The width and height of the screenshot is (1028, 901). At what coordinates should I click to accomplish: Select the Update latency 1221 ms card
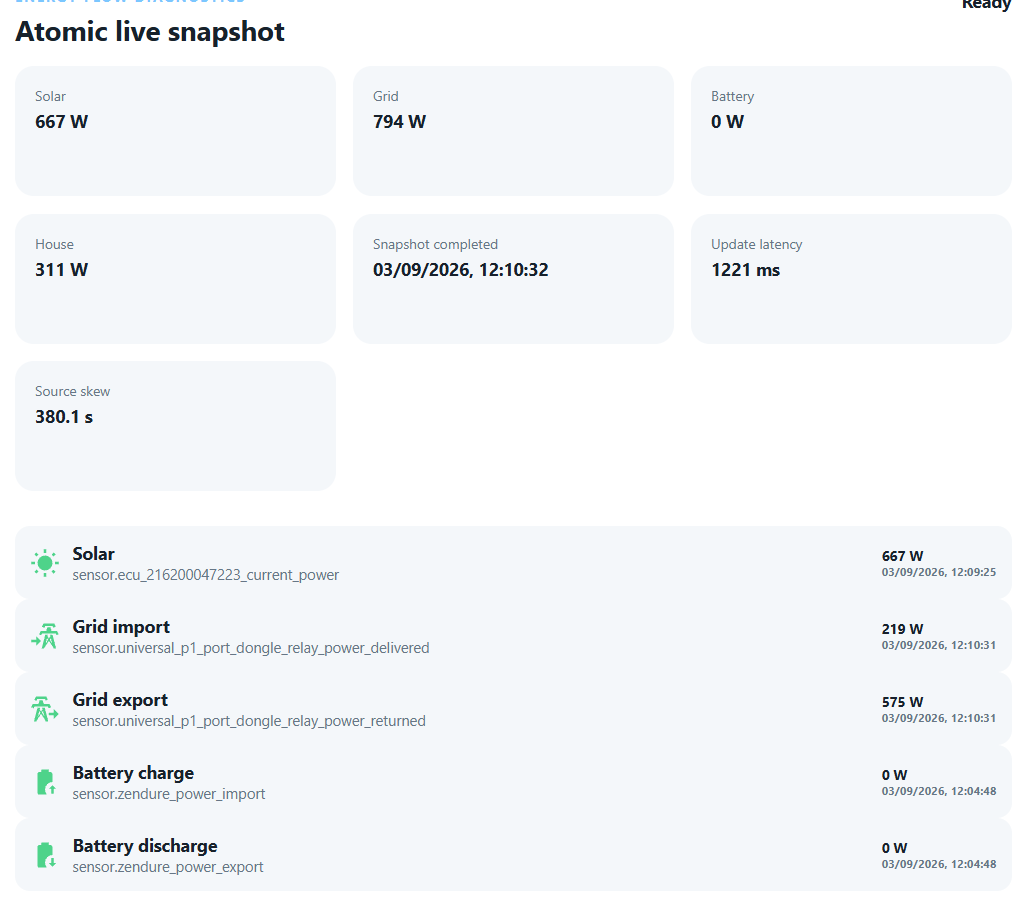pyautogui.click(x=851, y=279)
